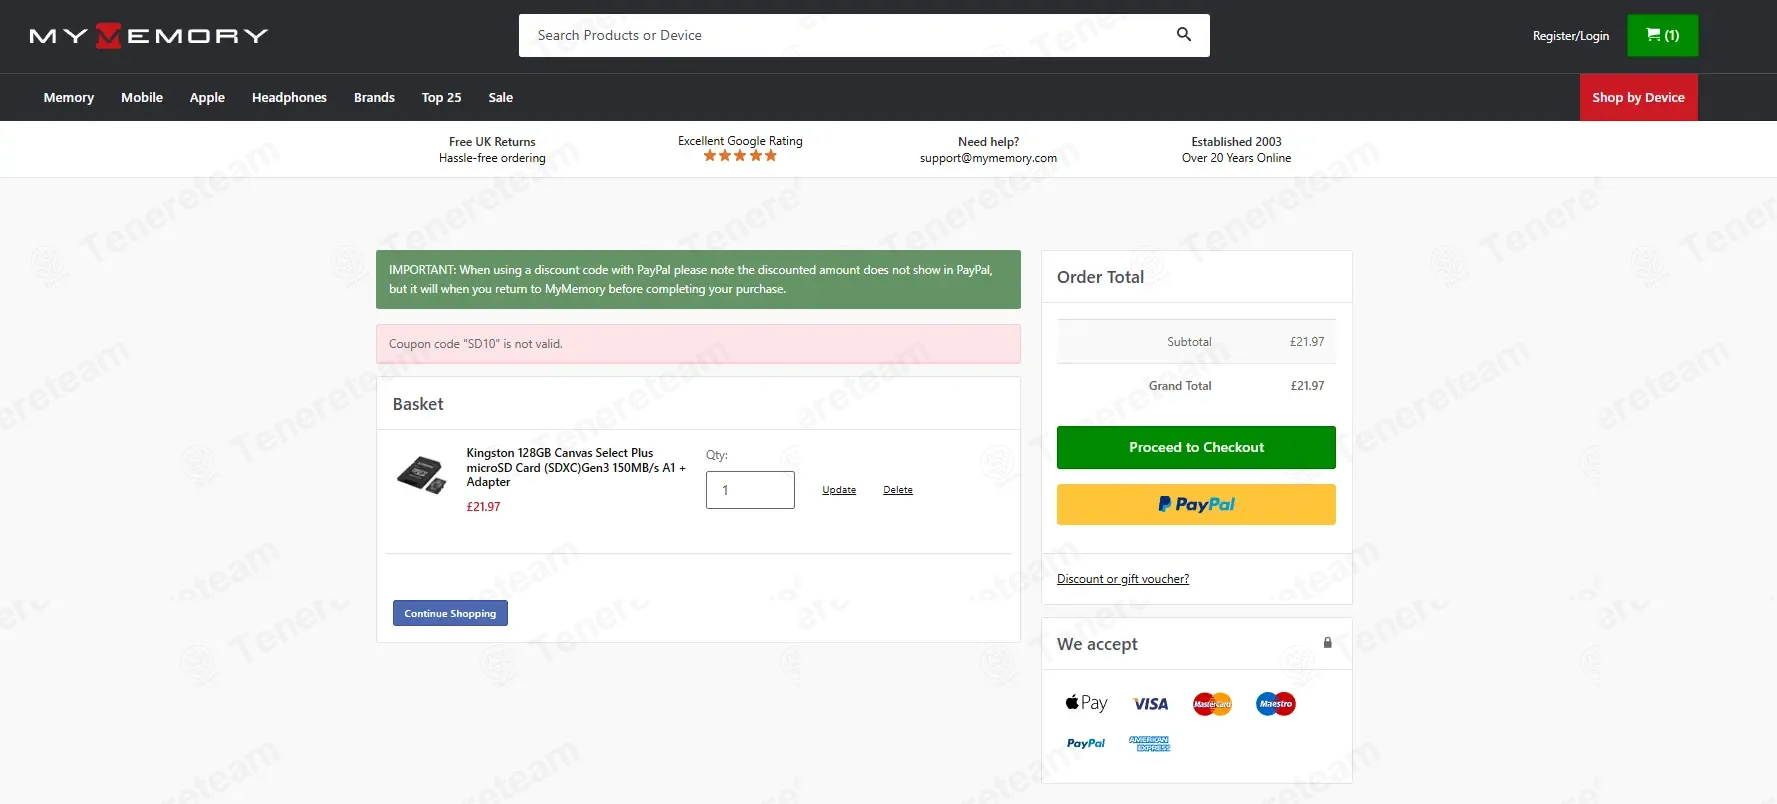Click the Update quantity link
1777x804 pixels.
point(839,490)
